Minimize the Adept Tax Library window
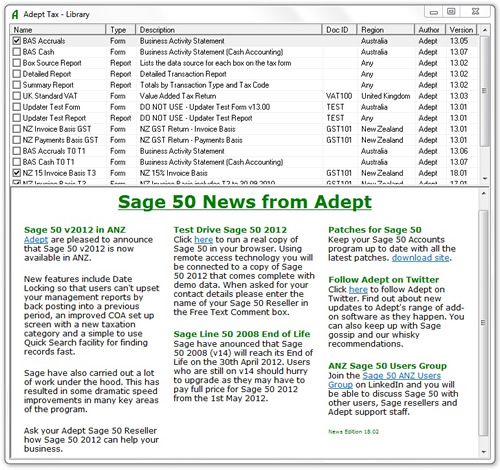Image resolution: width=500 pixels, height=470 pixels. click(x=433, y=12)
